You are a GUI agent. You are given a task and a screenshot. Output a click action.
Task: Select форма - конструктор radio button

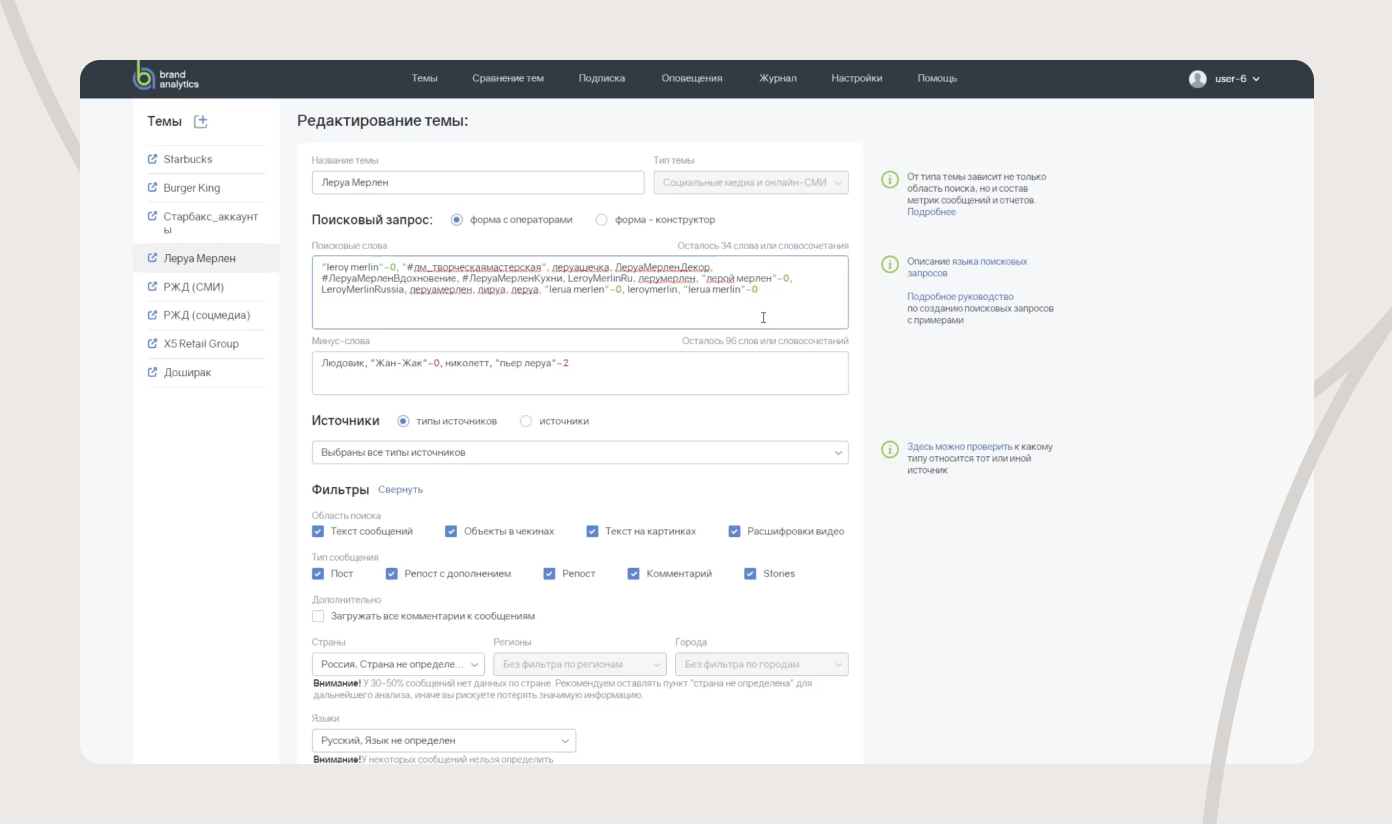point(602,220)
